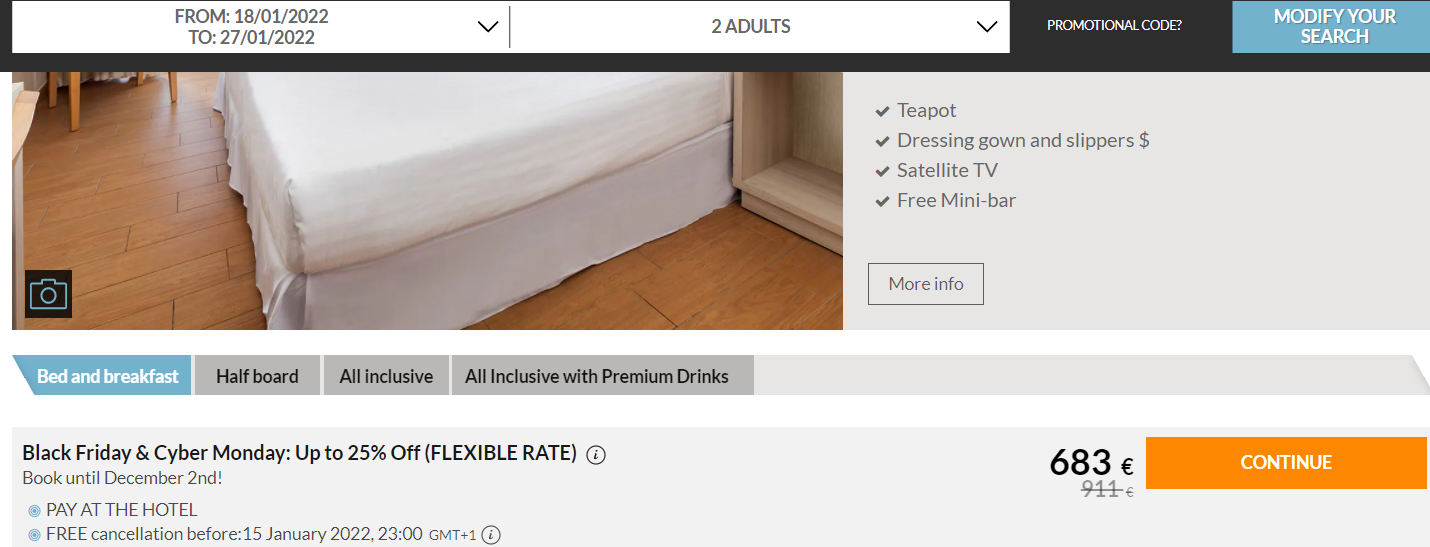The width and height of the screenshot is (1430, 547).
Task: Open the room photo gallery camera icon
Action: click(48, 294)
